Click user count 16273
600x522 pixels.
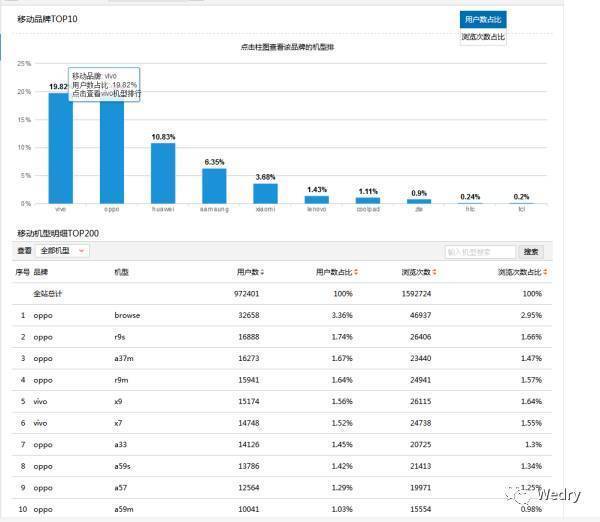click(x=249, y=359)
